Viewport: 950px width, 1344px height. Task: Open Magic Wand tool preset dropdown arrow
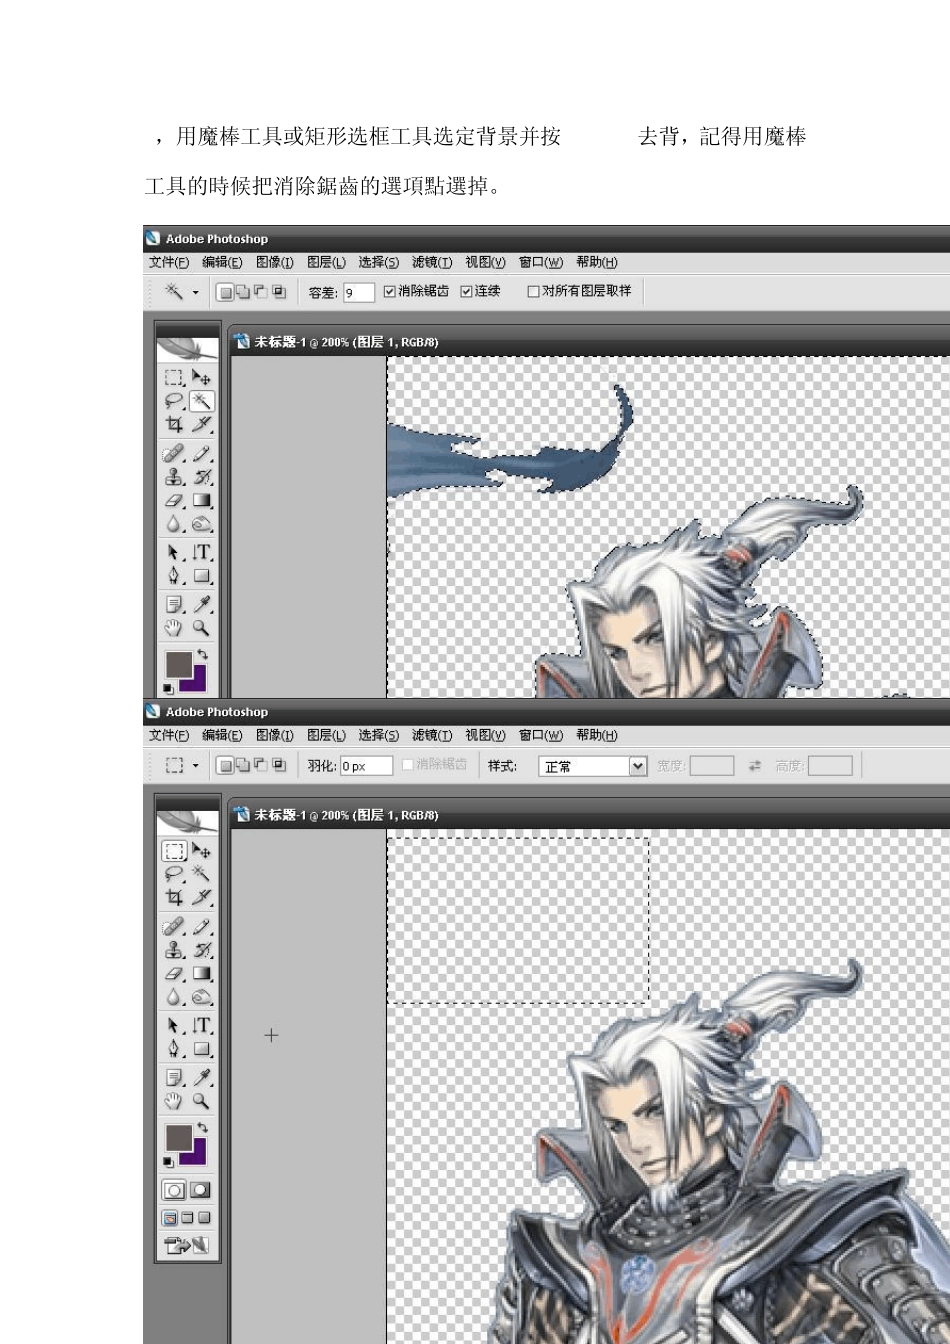click(195, 293)
